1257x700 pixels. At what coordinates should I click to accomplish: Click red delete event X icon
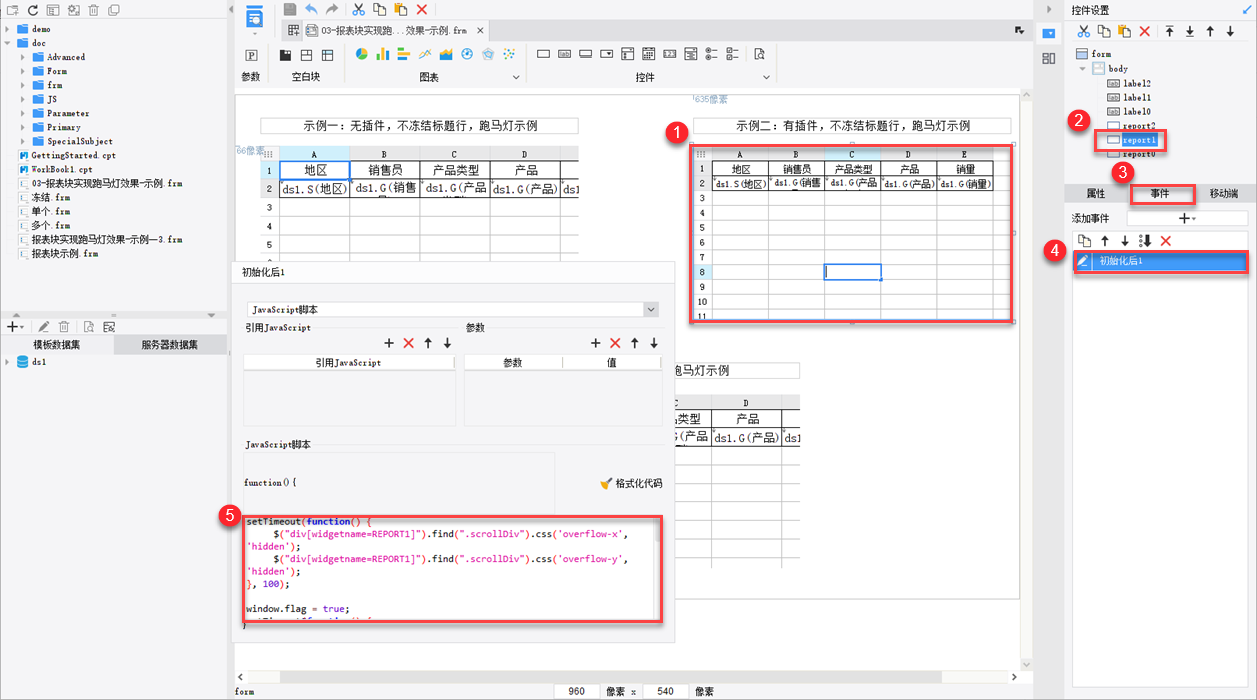(1166, 241)
